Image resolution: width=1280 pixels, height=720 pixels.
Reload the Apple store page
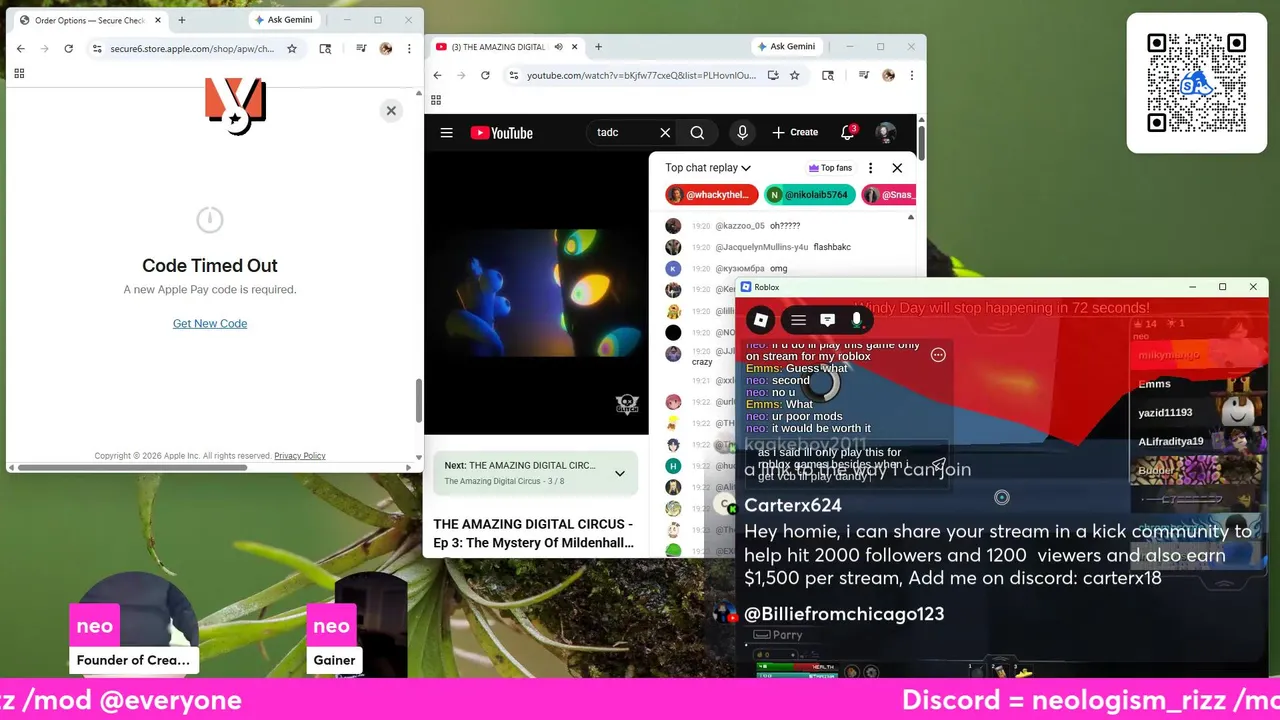[x=68, y=48]
